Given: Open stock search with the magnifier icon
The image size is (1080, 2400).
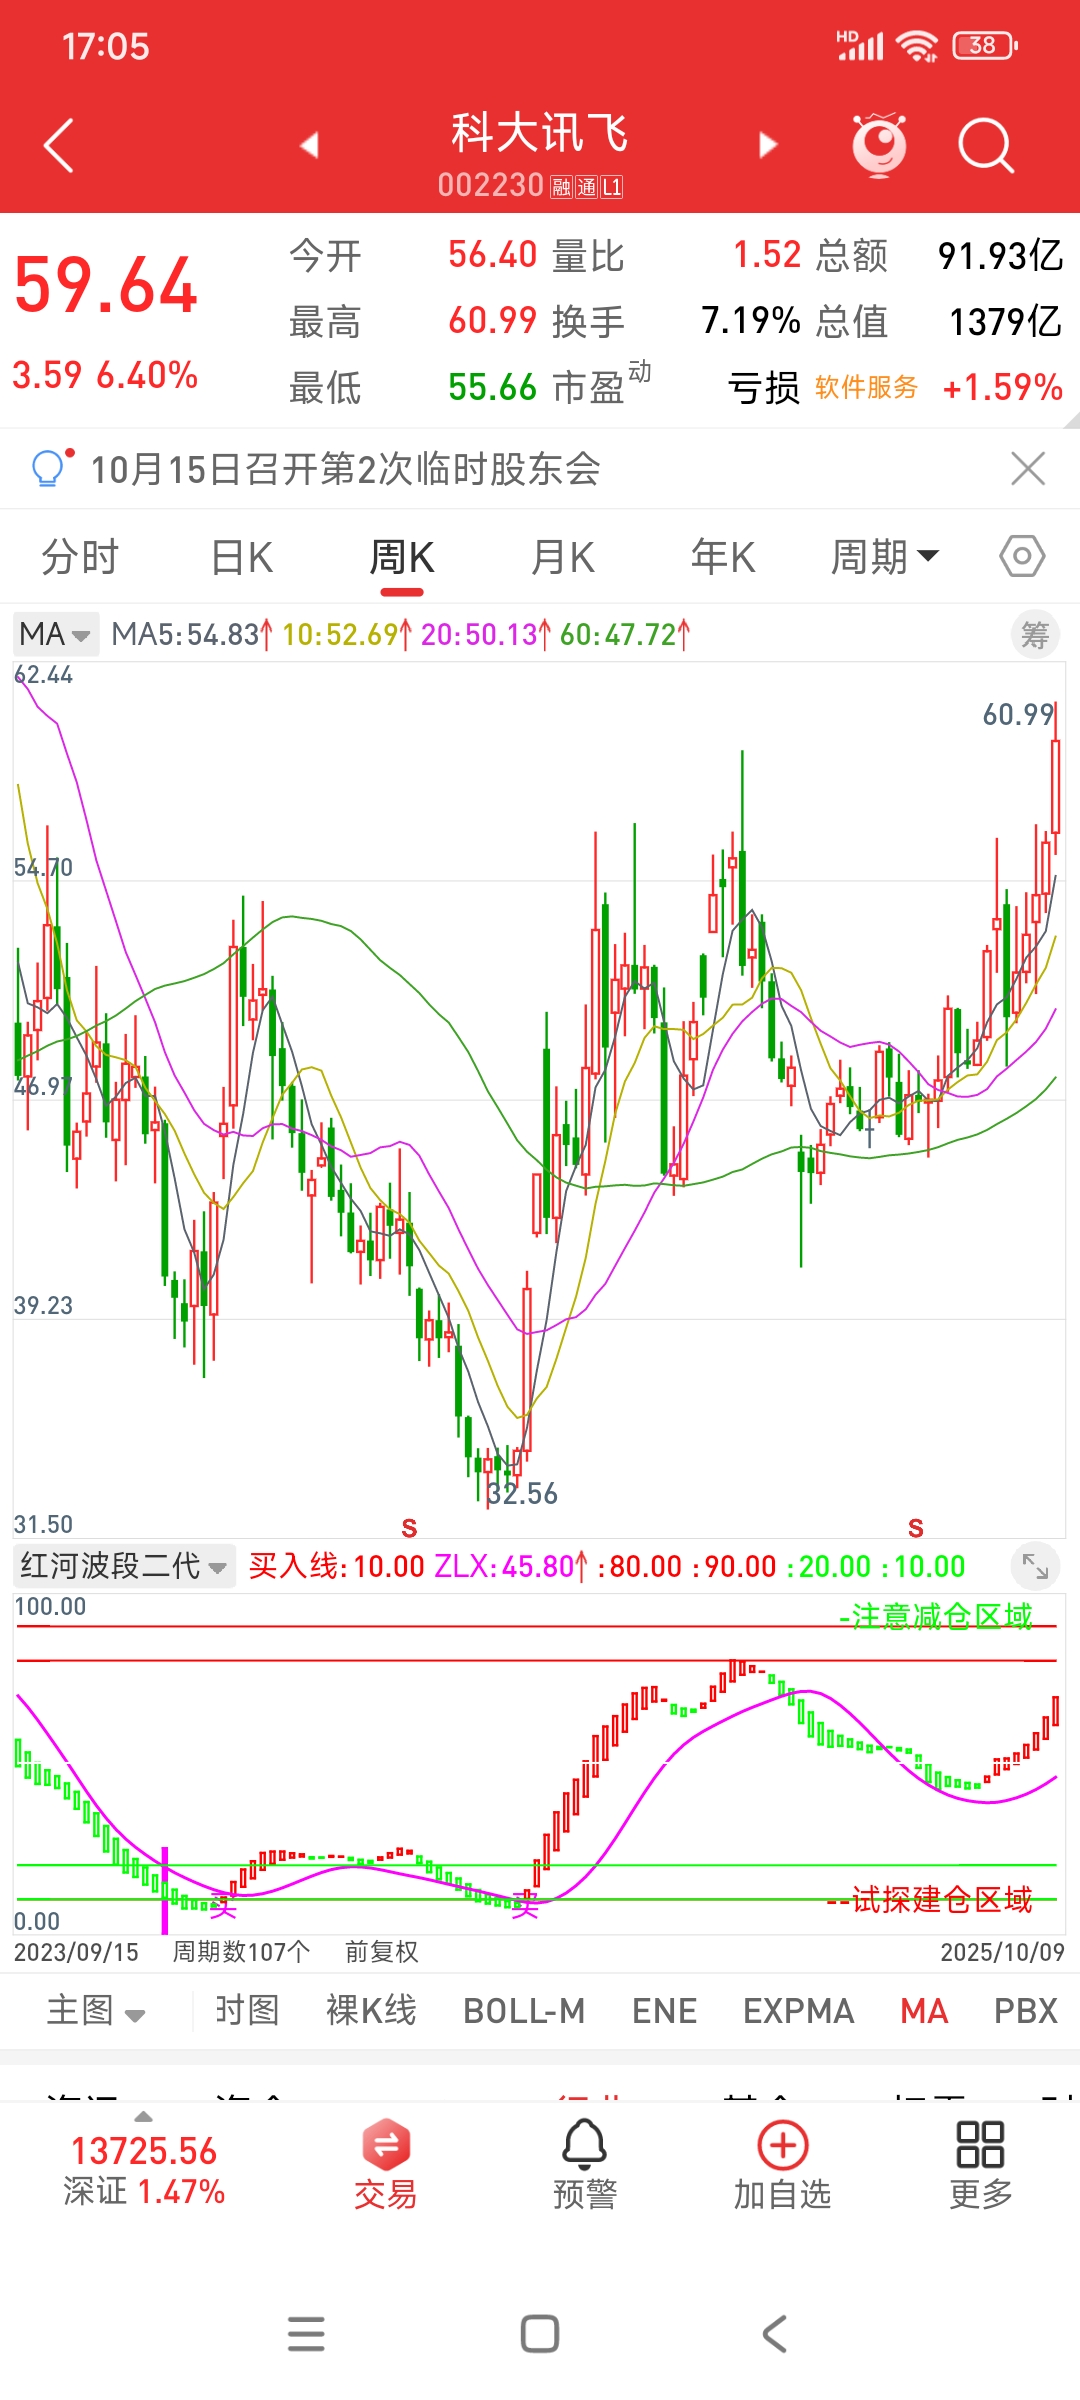Looking at the screenshot, I should (x=986, y=146).
